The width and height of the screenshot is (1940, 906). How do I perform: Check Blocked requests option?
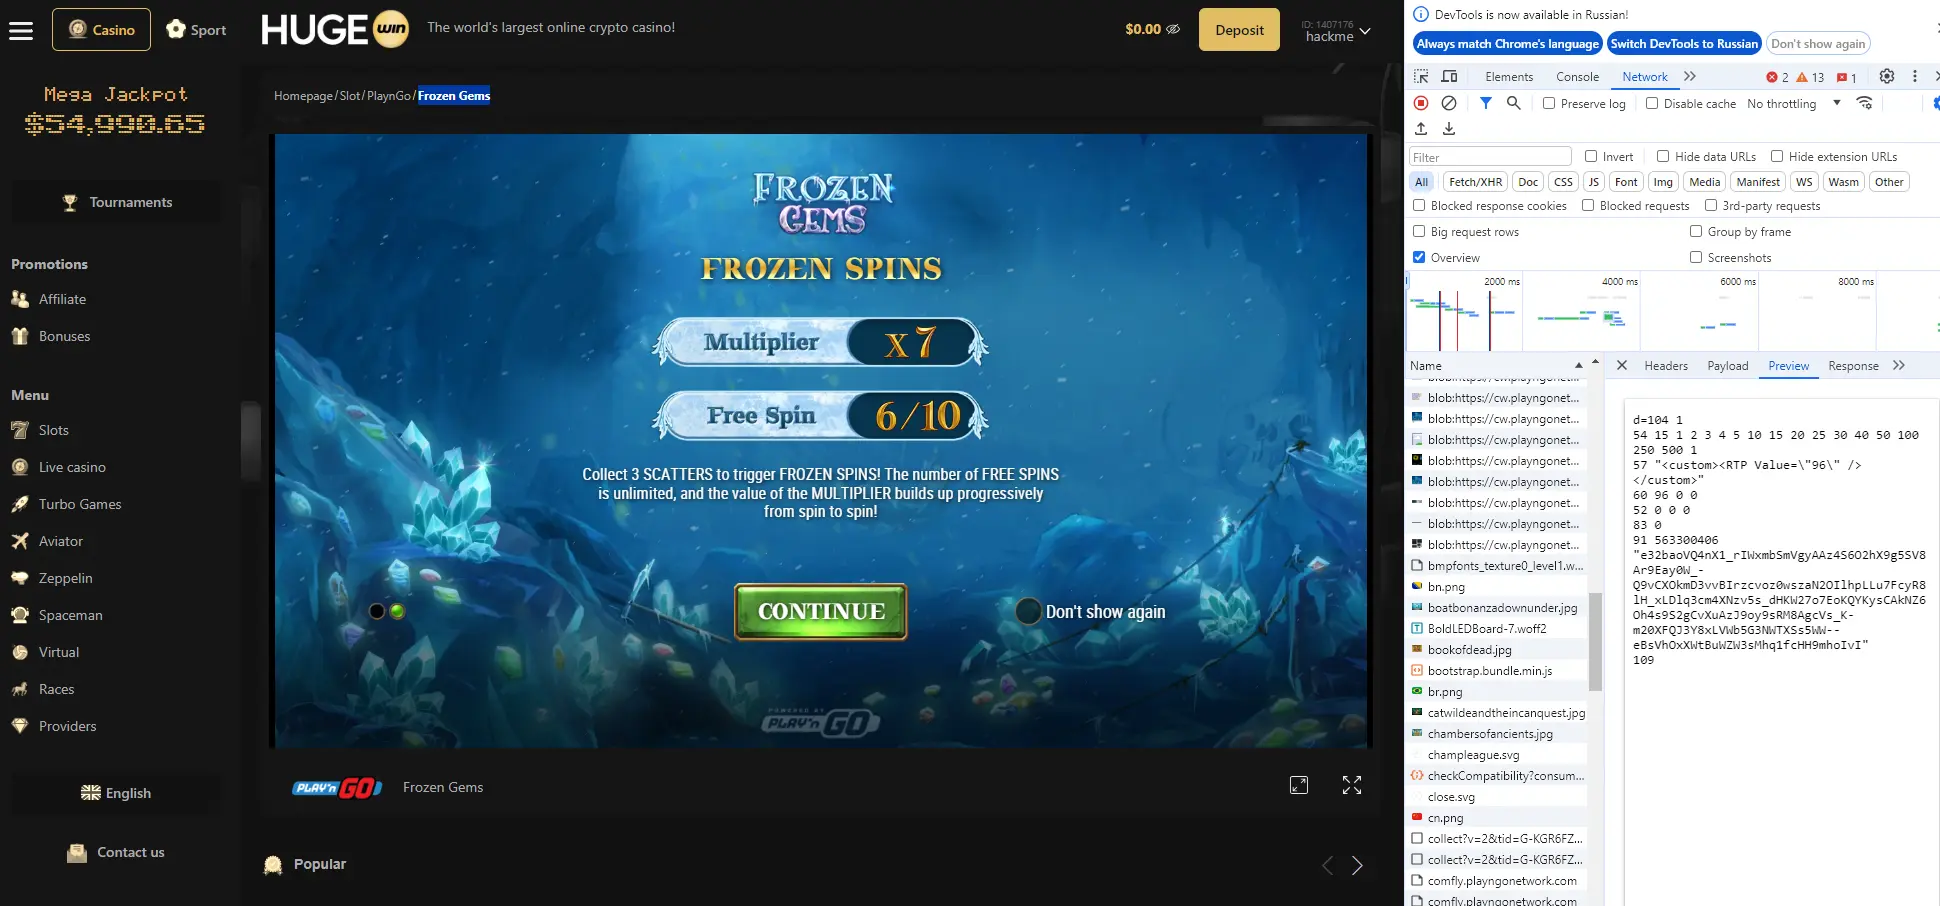pyautogui.click(x=1588, y=205)
